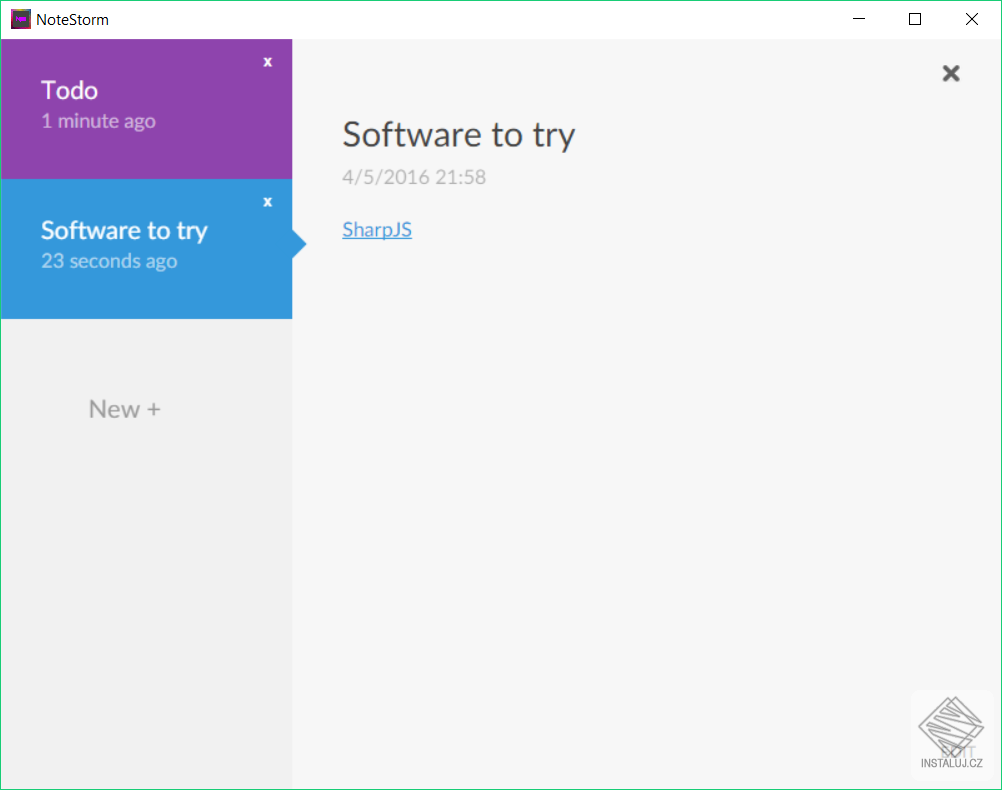This screenshot has width=1002, height=790.
Task: Click the minimize icon in the title bar
Action: tap(858, 18)
